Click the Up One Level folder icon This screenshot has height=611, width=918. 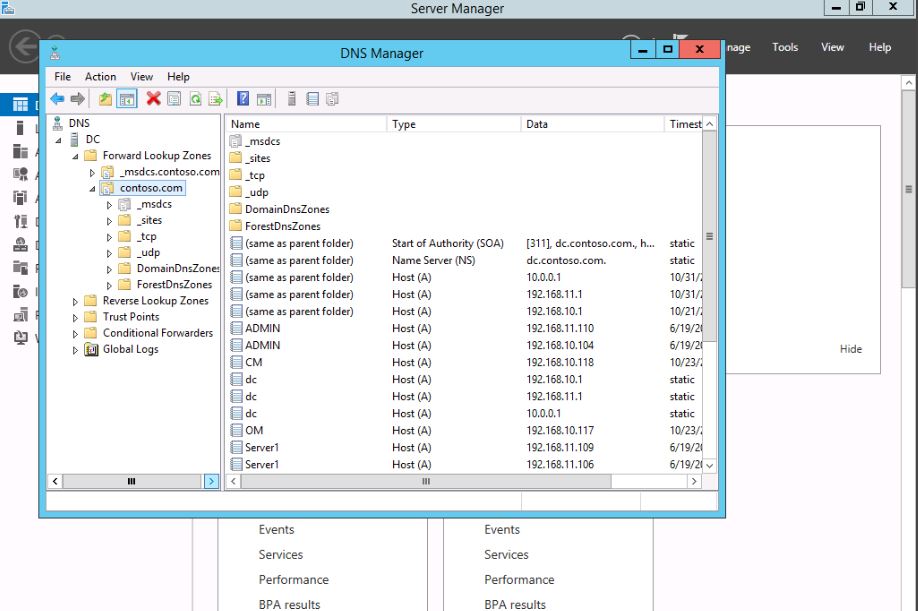105,99
